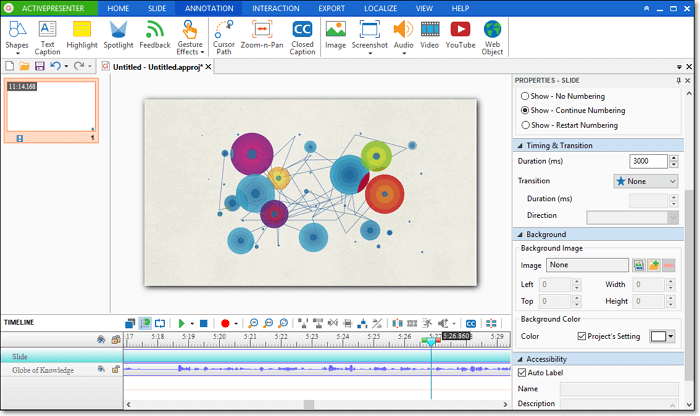
Task: Add a Highlight annotation
Action: point(82,36)
